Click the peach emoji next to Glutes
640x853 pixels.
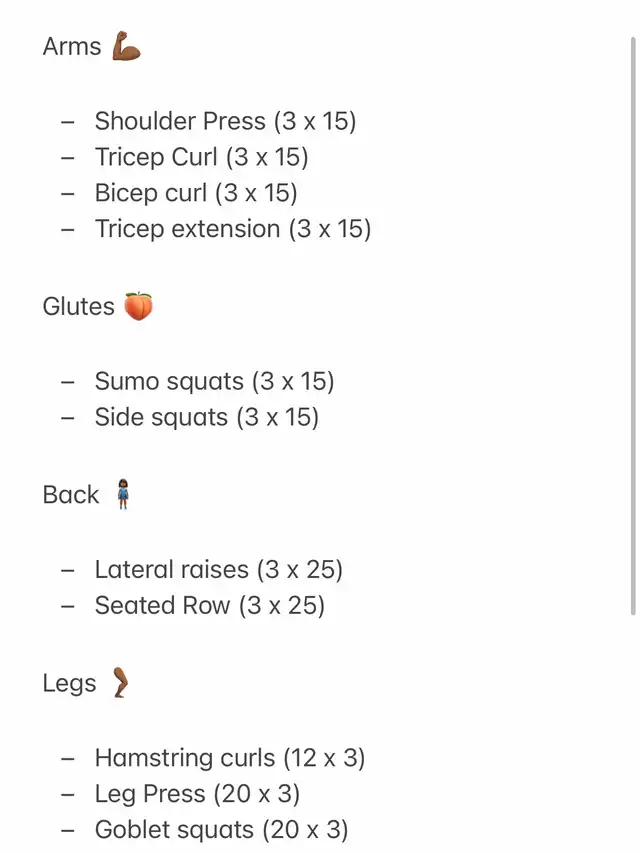[x=138, y=306]
